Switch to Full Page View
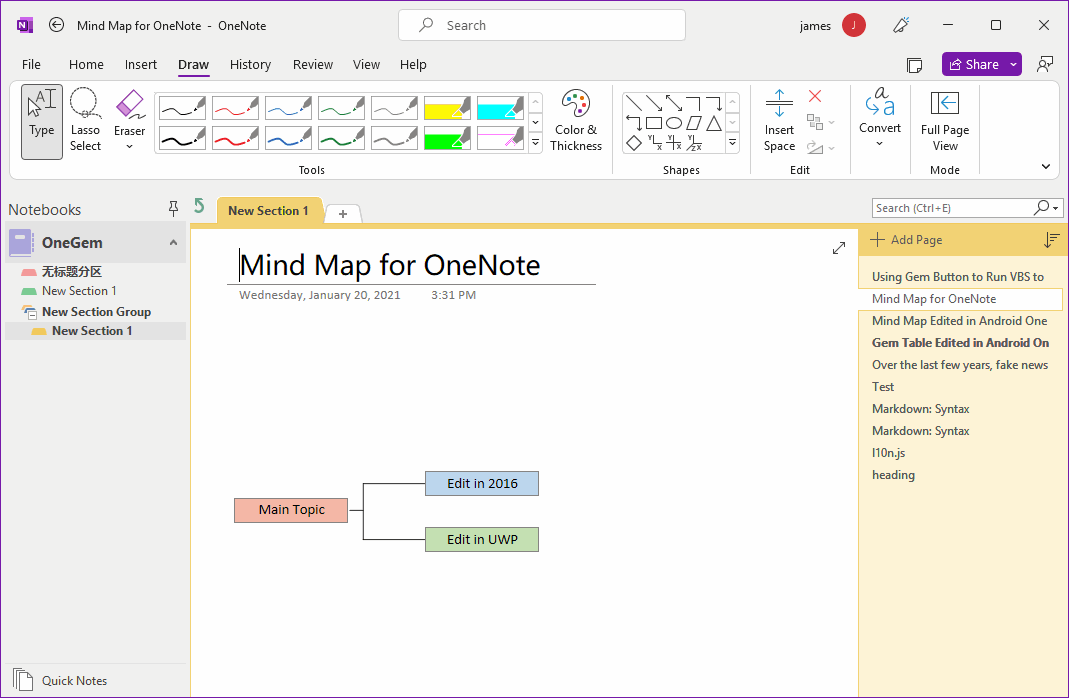Viewport: 1069px width, 698px height. point(944,121)
